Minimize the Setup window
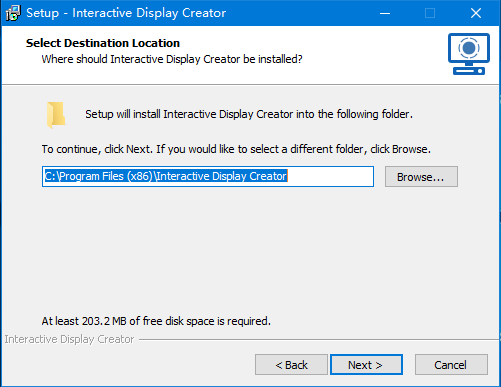 pyautogui.click(x=385, y=13)
